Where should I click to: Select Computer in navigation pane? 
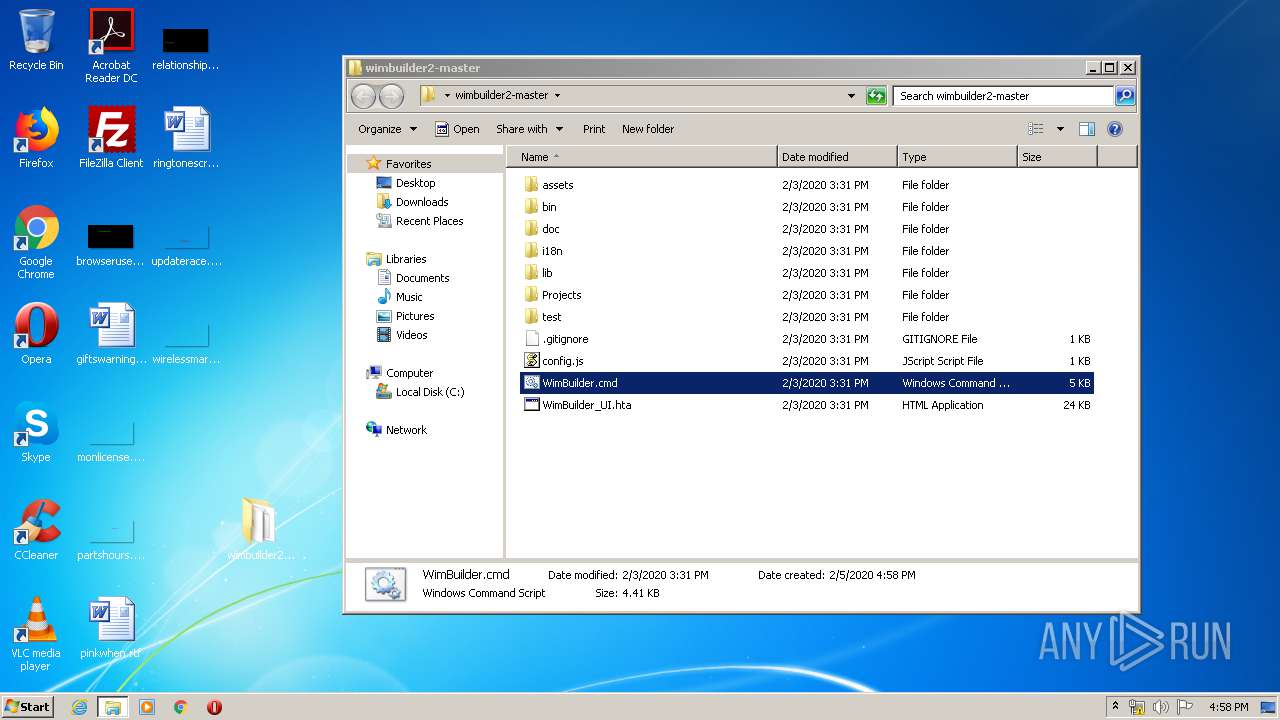coord(409,373)
